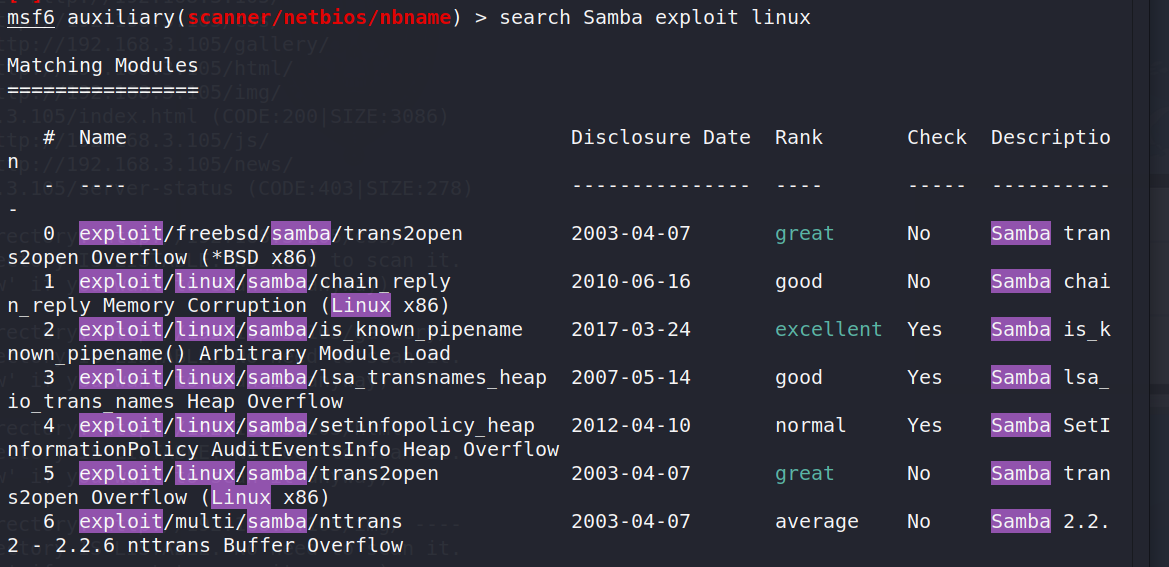This screenshot has width=1169, height=567.
Task: Click the 'Matching Modules' heading
Action: click(x=103, y=66)
